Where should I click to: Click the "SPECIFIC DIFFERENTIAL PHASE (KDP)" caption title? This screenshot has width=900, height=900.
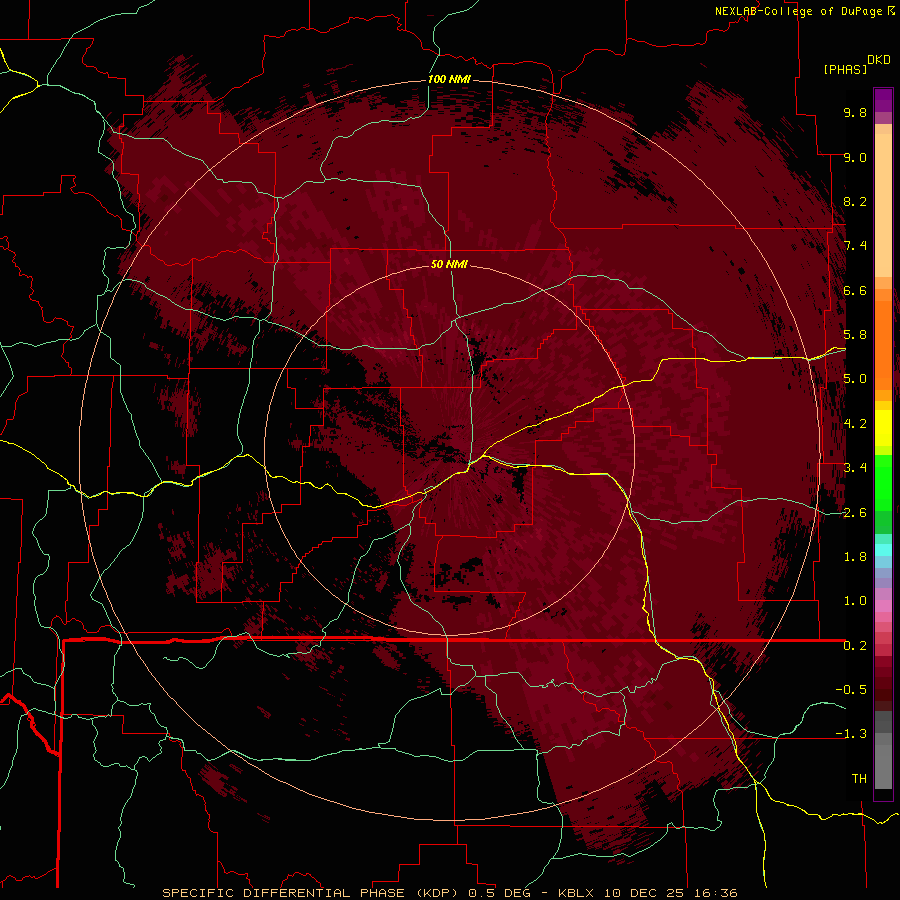pyautogui.click(x=310, y=893)
